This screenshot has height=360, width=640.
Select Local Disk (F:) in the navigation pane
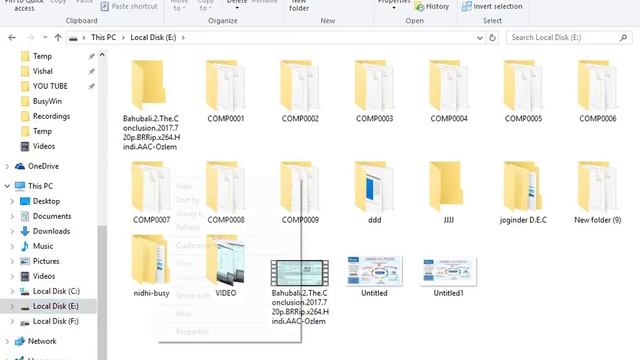tap(56, 321)
